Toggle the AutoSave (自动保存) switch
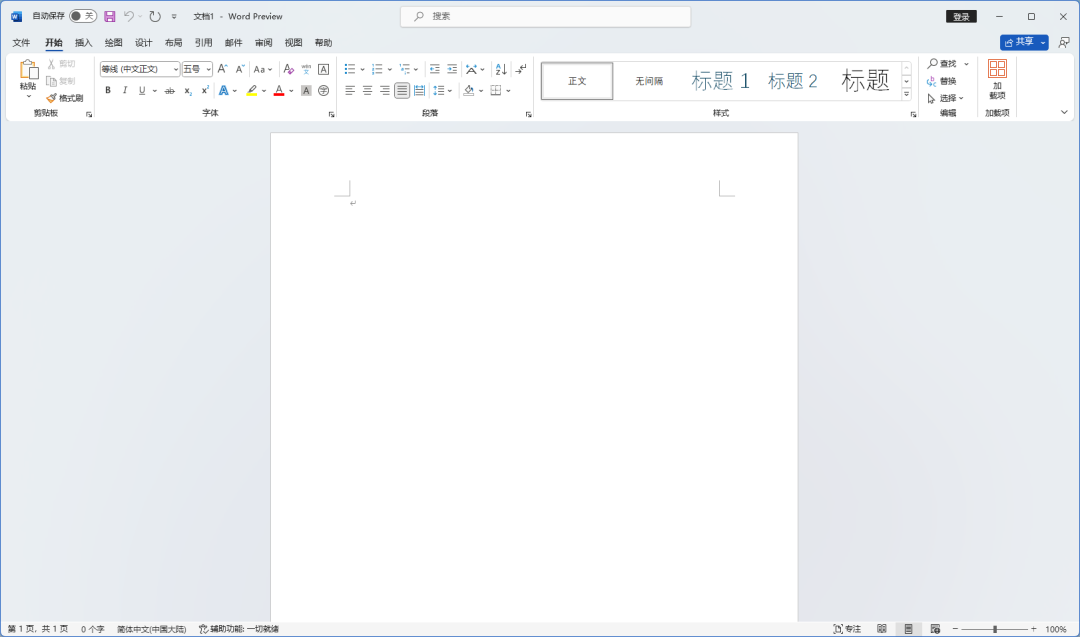Screen dimensions: 1080x637 tap(83, 16)
